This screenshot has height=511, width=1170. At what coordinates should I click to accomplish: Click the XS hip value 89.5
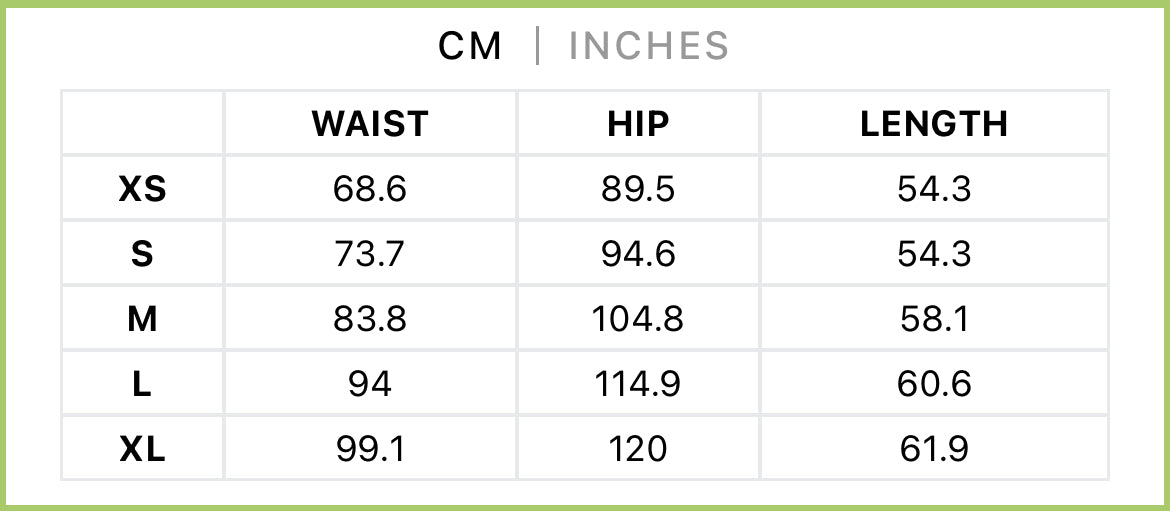[x=638, y=189]
